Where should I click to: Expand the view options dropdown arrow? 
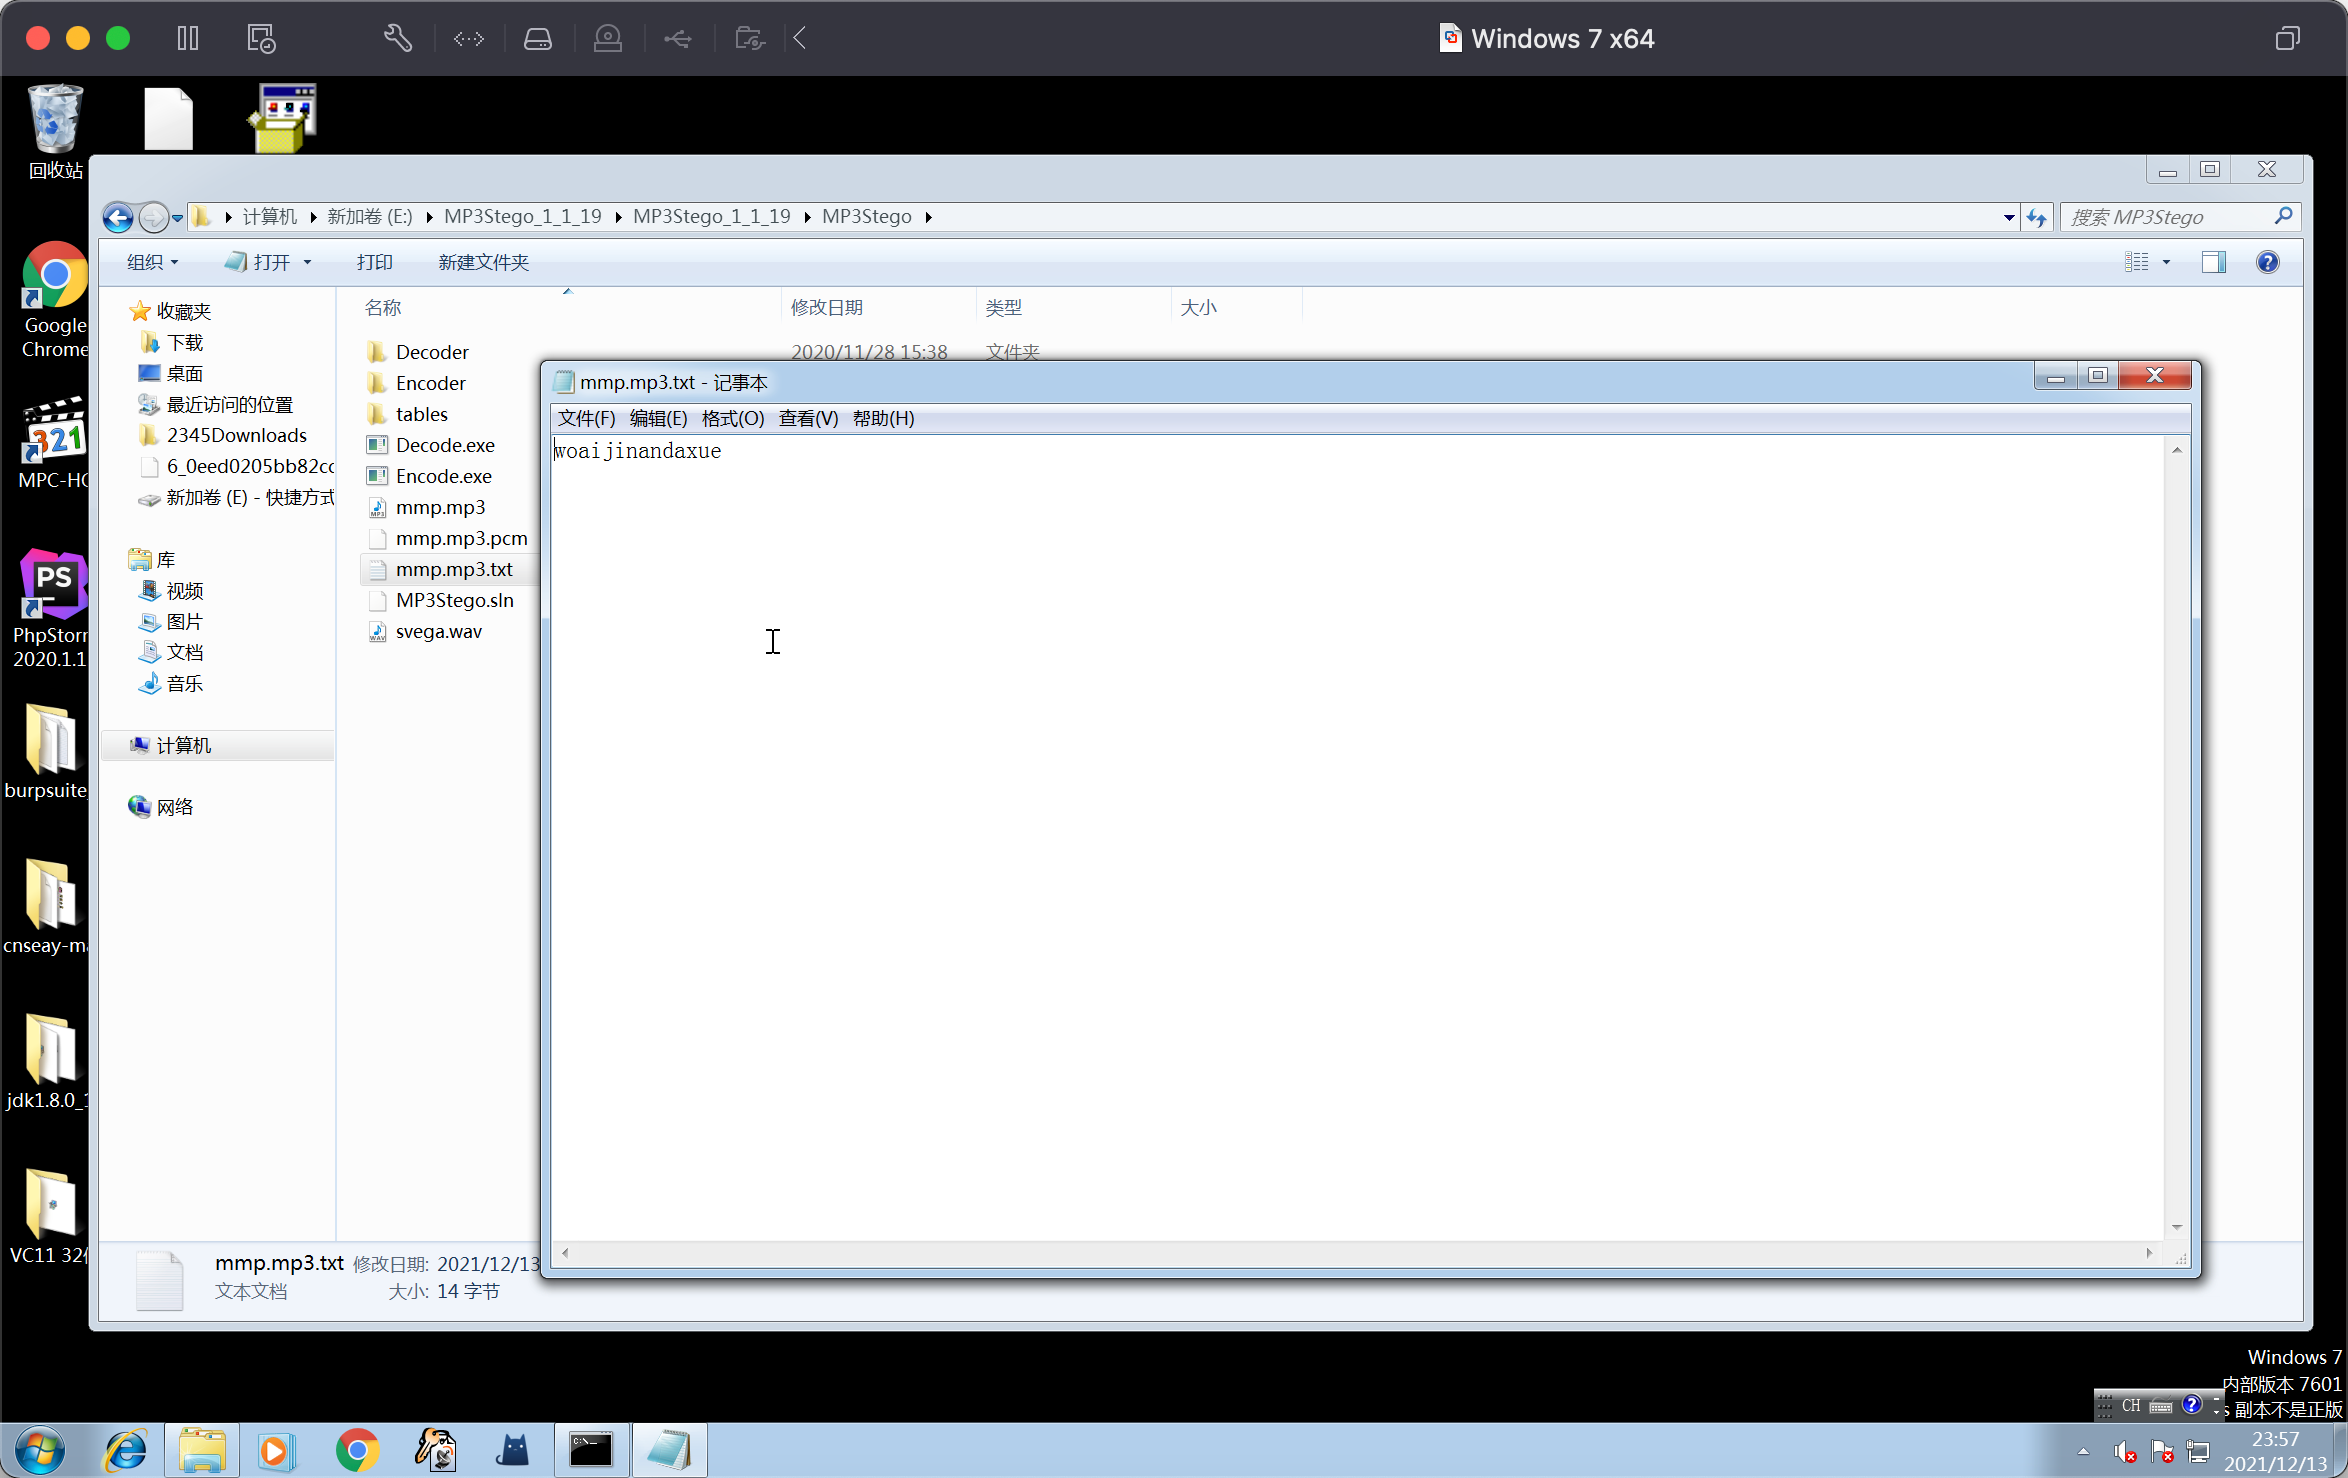tap(2166, 262)
